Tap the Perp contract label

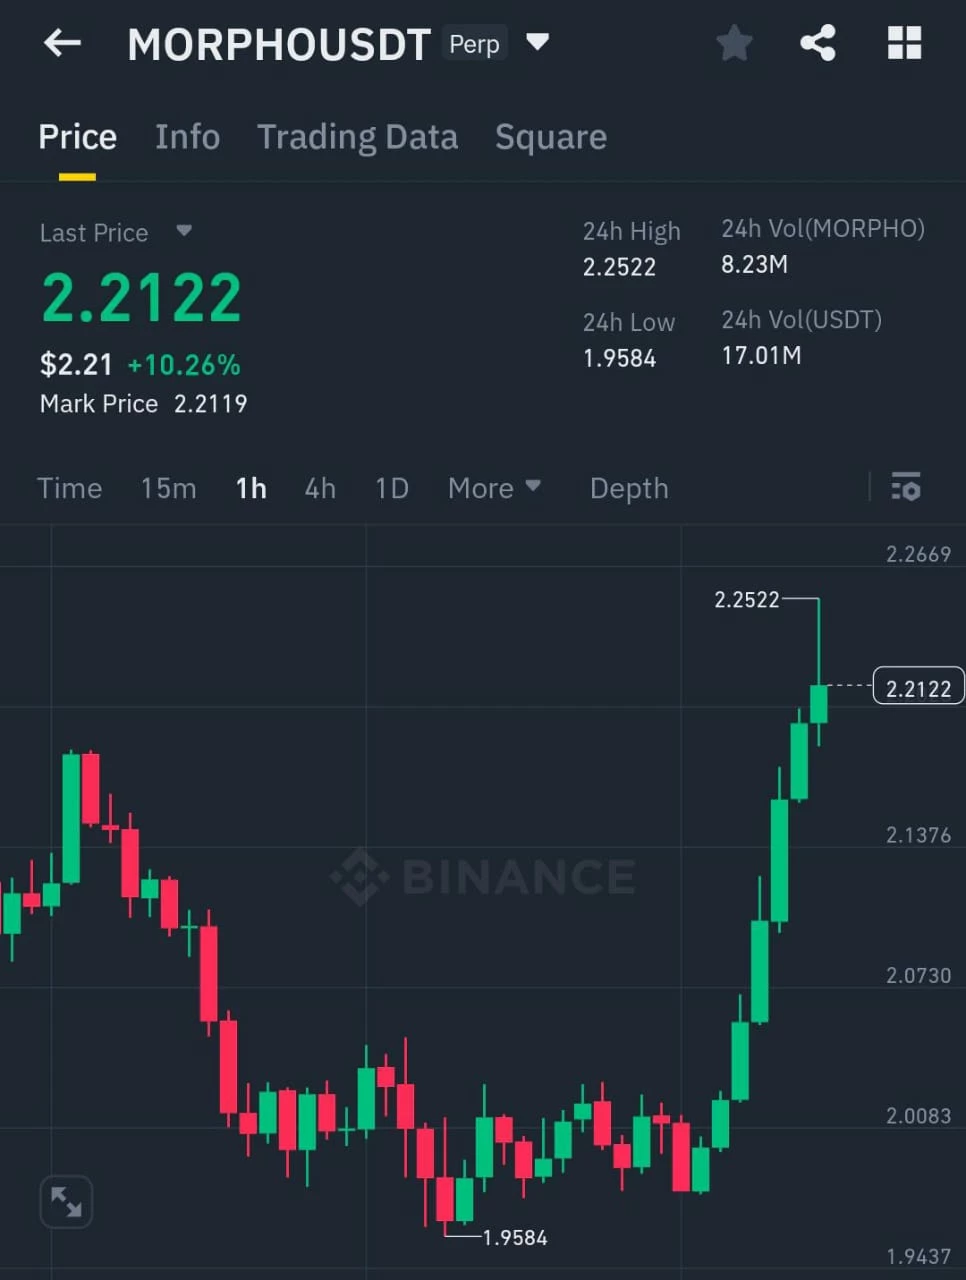(474, 44)
